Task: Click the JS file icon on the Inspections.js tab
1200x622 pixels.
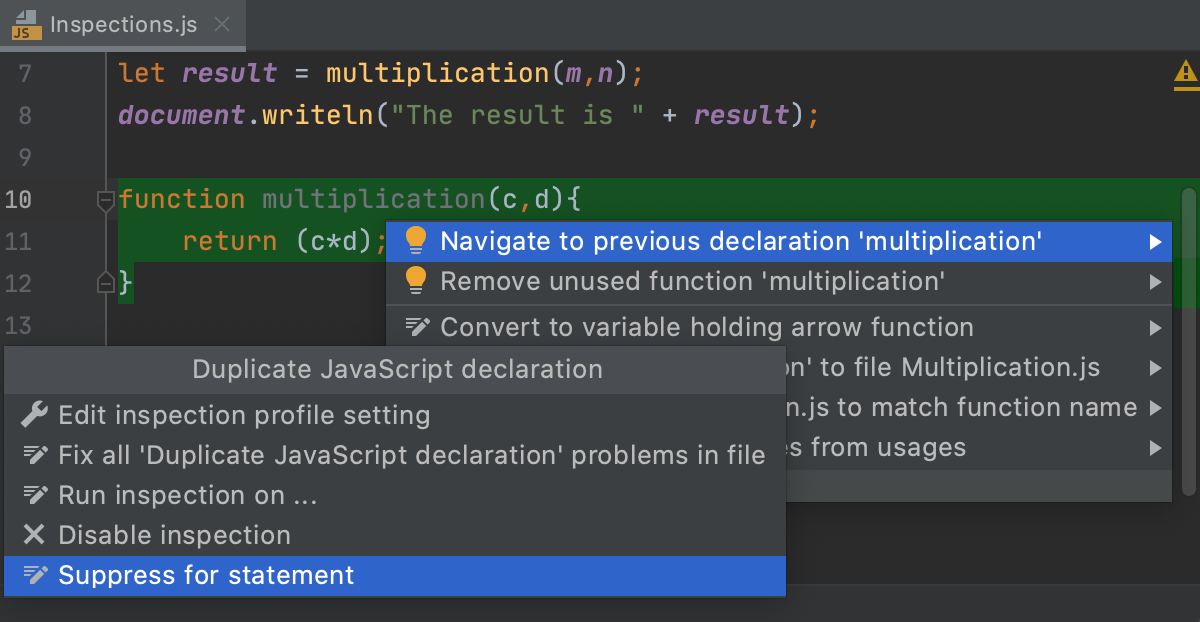Action: pyautogui.click(x=26, y=25)
